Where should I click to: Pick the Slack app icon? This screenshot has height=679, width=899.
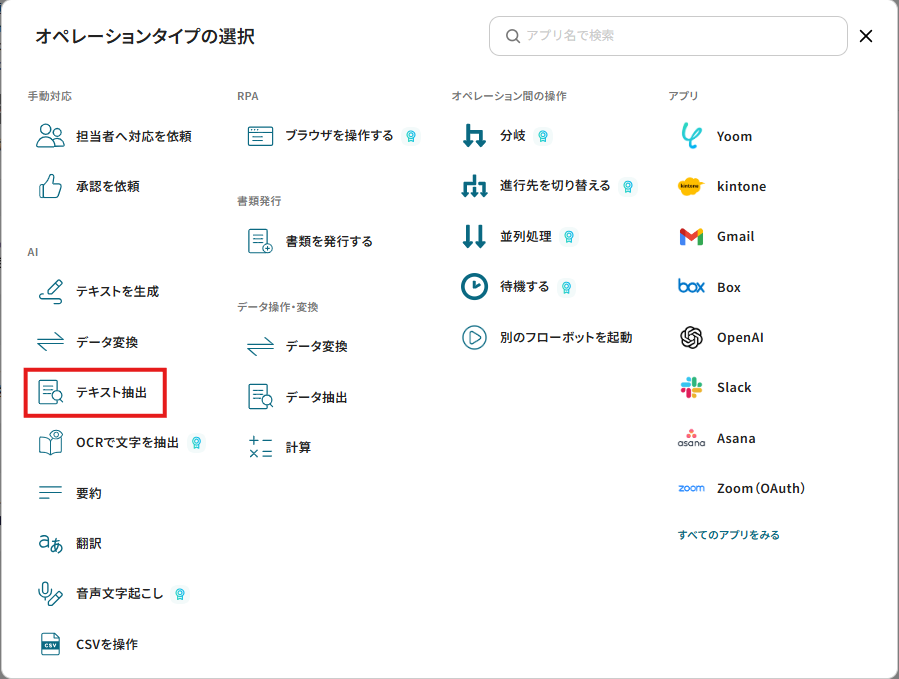coord(691,388)
